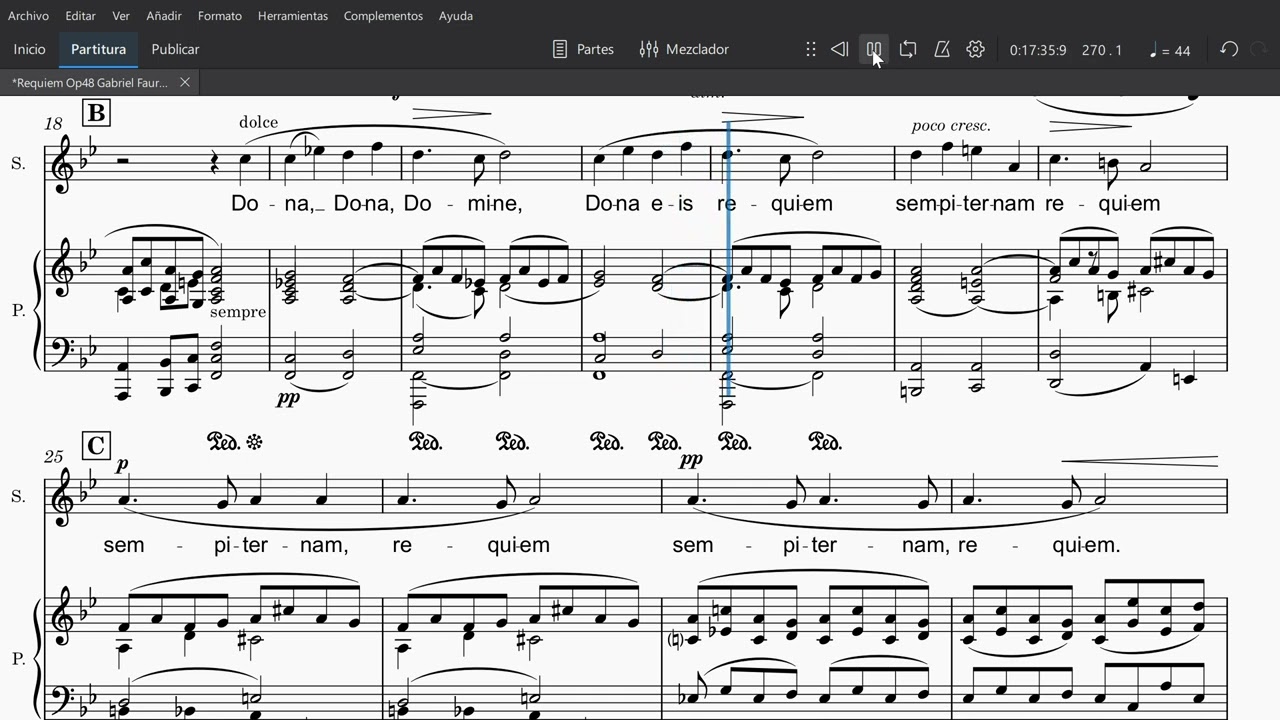Rewind playback to the start
This screenshot has width=1280, height=720.
[x=840, y=49]
